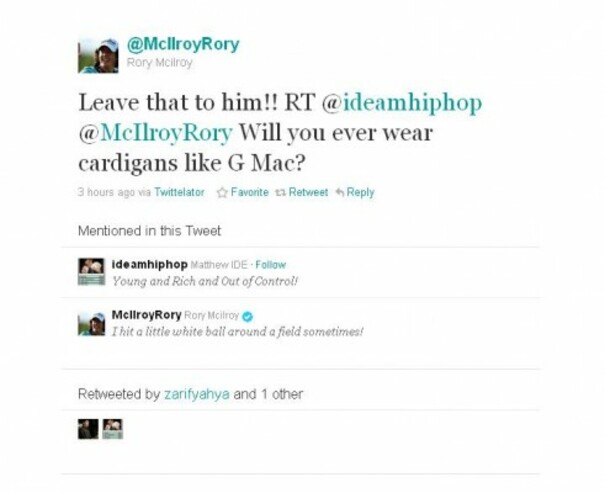Open the first retweeter's dark avatar
The image size is (605, 493).
(x=88, y=429)
